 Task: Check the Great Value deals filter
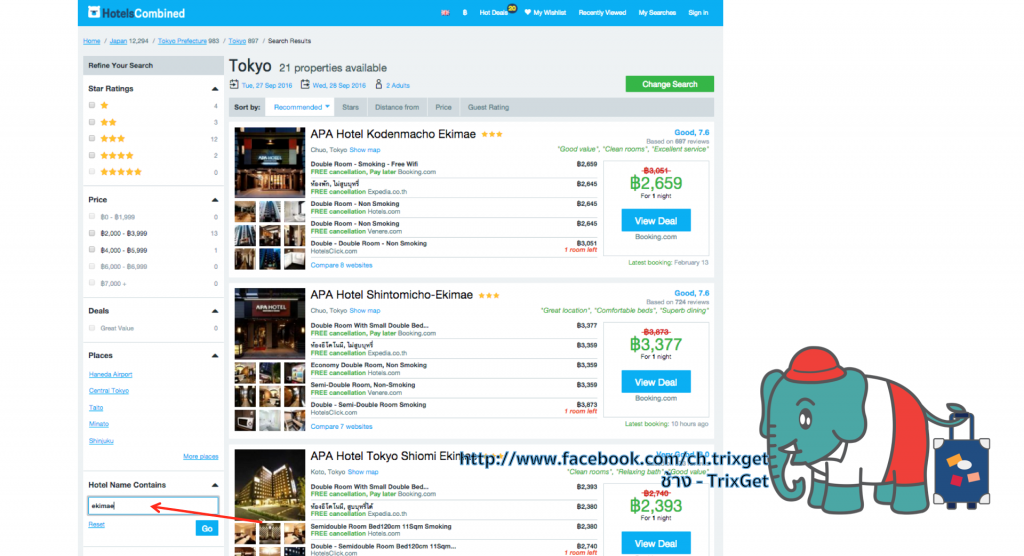tap(92, 328)
